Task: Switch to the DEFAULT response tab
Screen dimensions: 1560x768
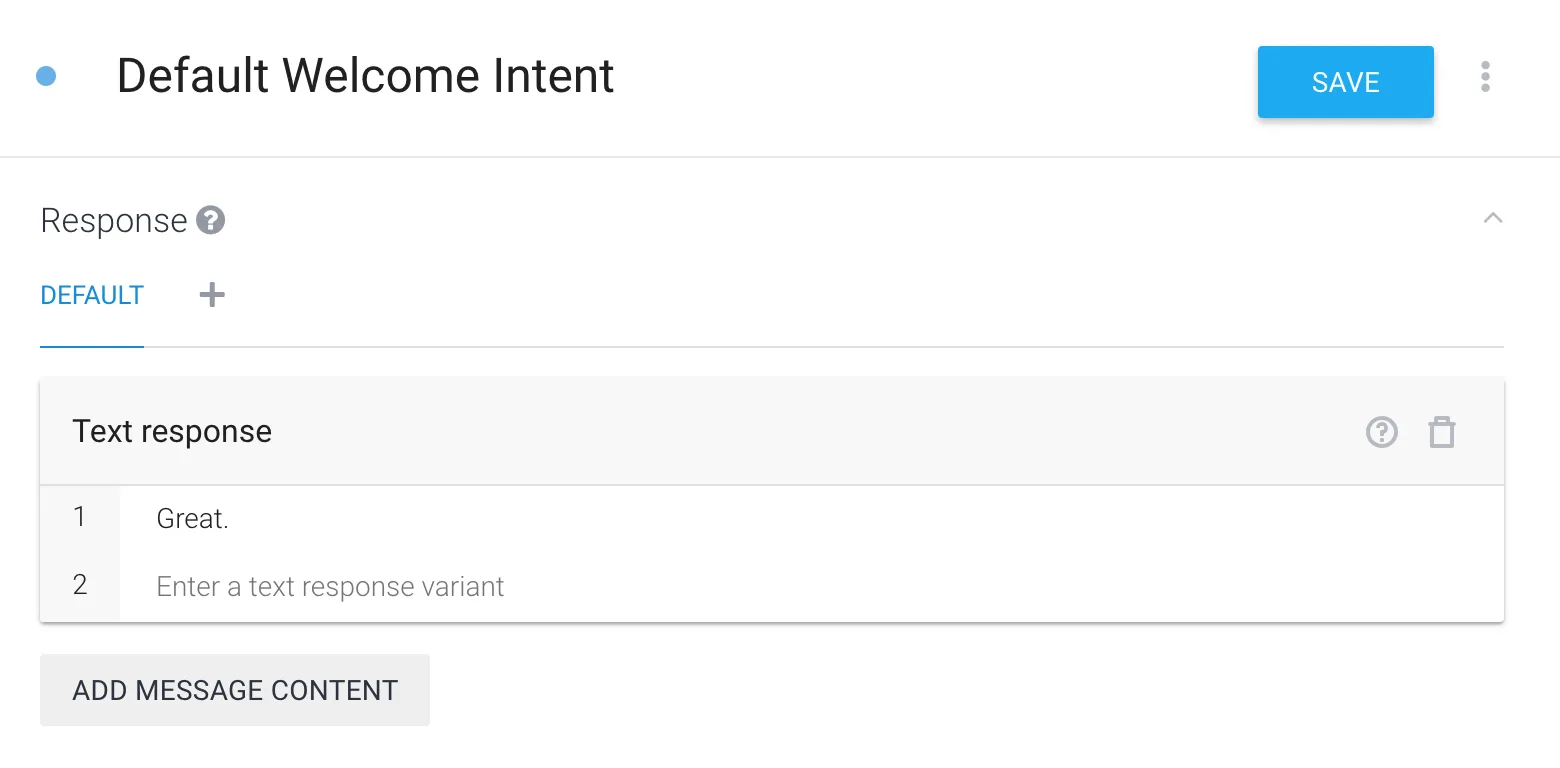Action: point(92,296)
